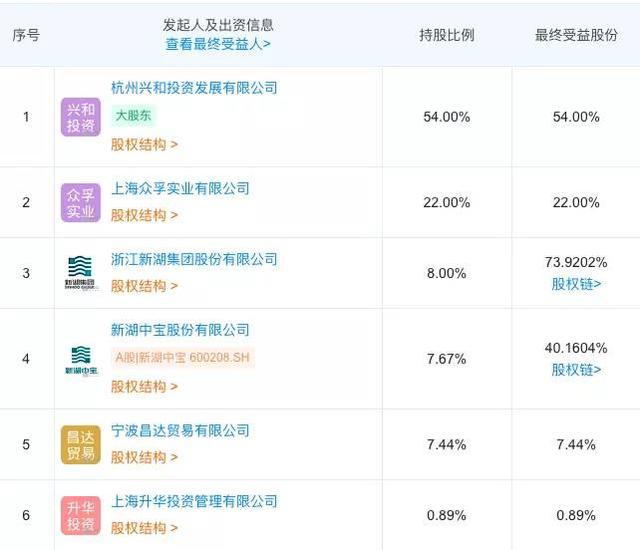
Task: Open 上海众孚实业有限公司 company page
Action: point(180,189)
